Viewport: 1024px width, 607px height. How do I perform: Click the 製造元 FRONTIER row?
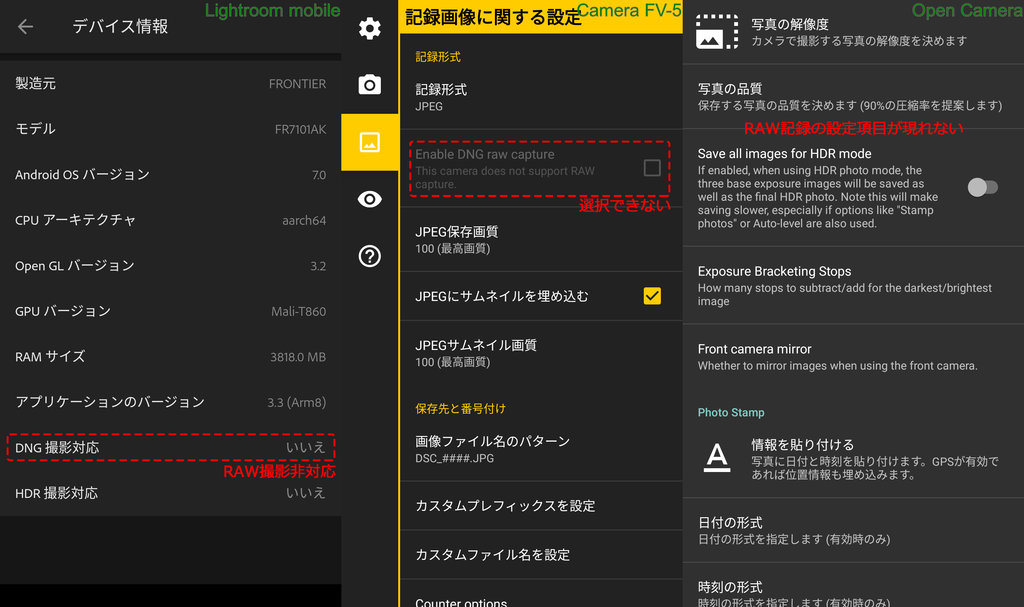170,84
